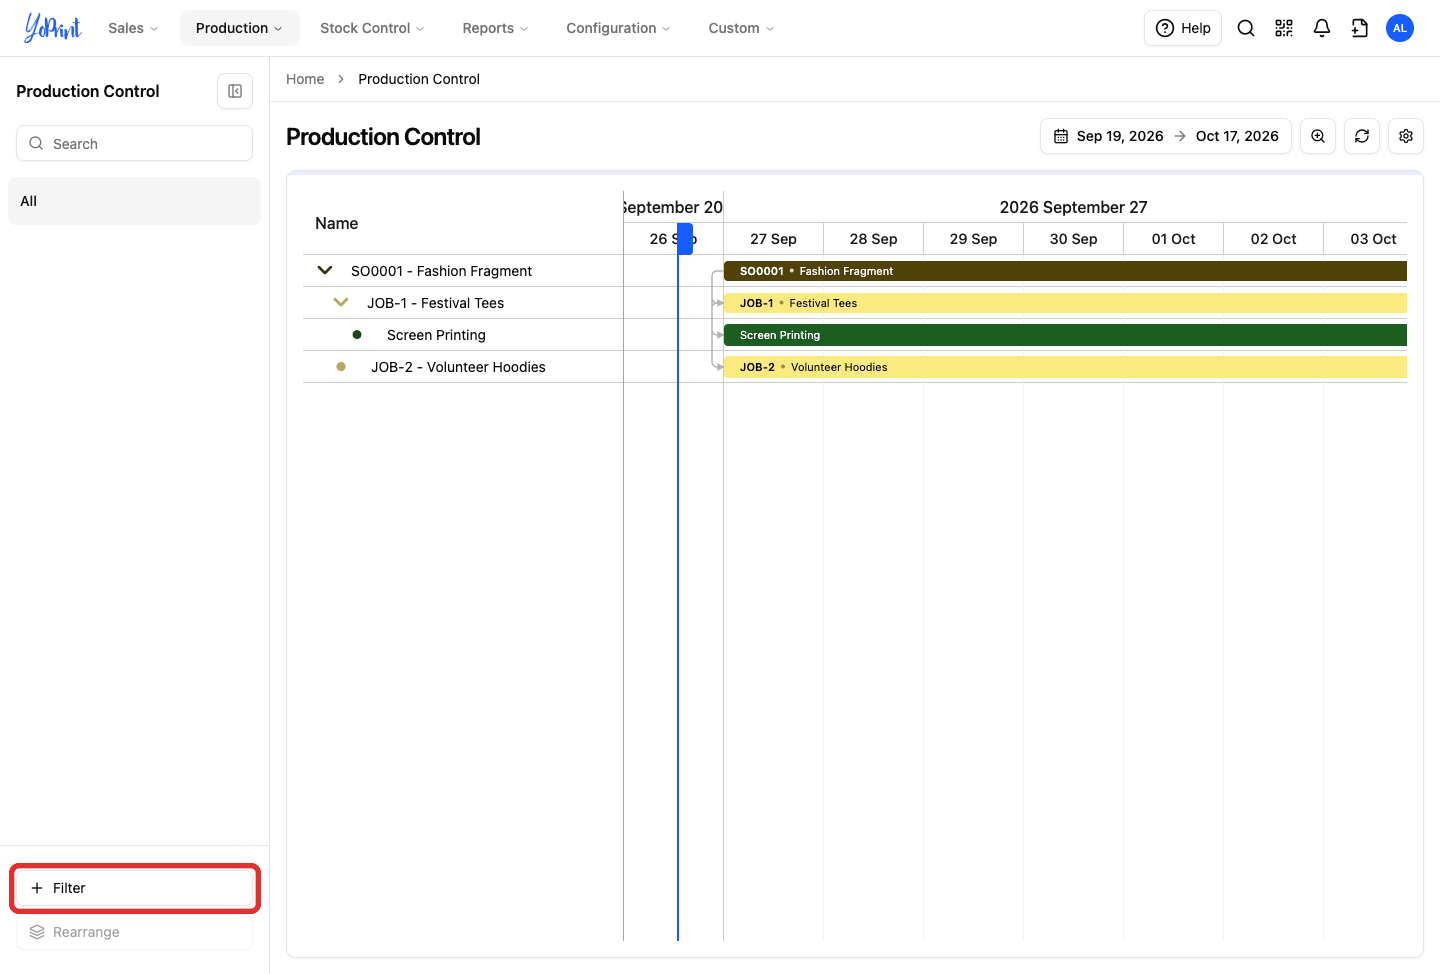Viewport: 1440px width, 974px height.
Task: Open the Reports menu
Action: 495,28
